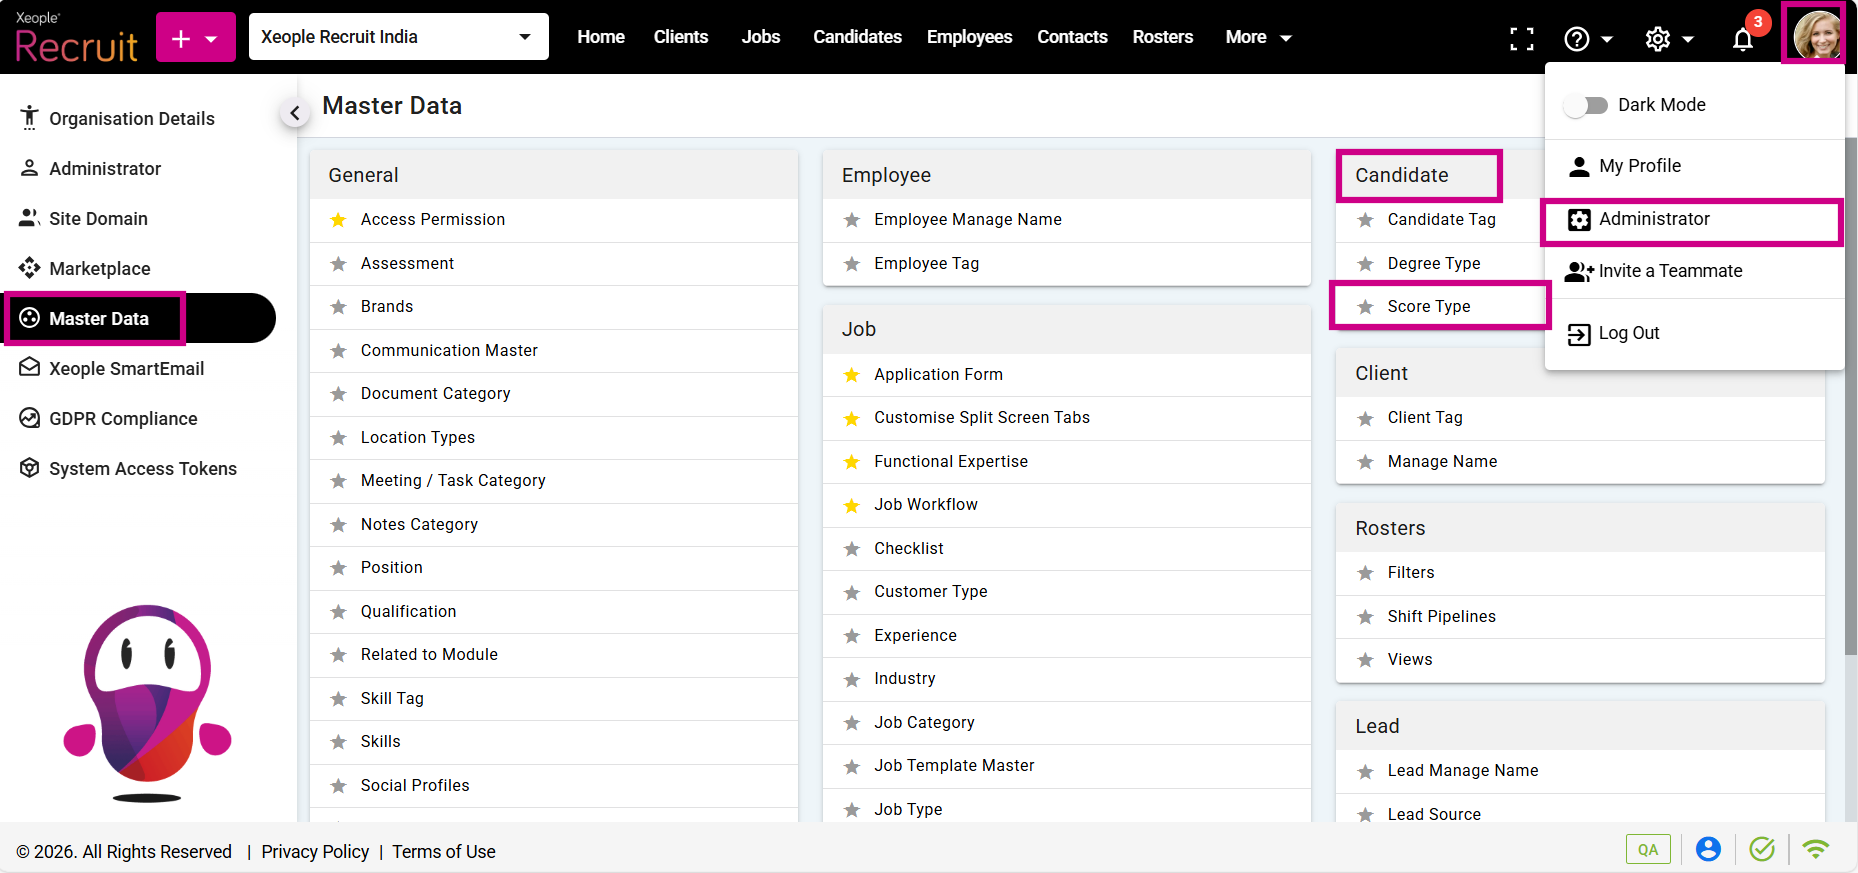Open the help question mark icon
This screenshot has height=873, width=1858.
[x=1577, y=39]
